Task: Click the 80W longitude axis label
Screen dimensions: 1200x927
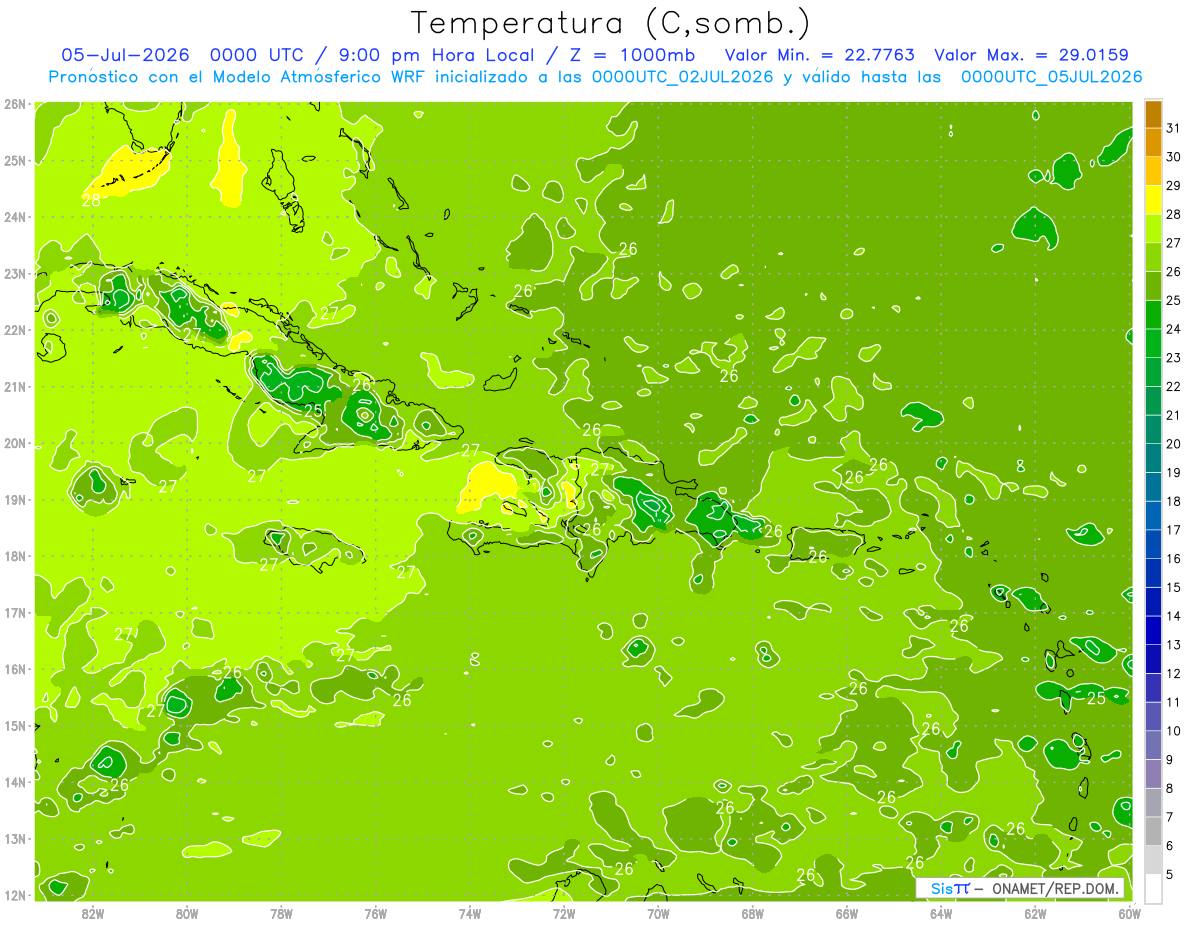Action: 187,913
